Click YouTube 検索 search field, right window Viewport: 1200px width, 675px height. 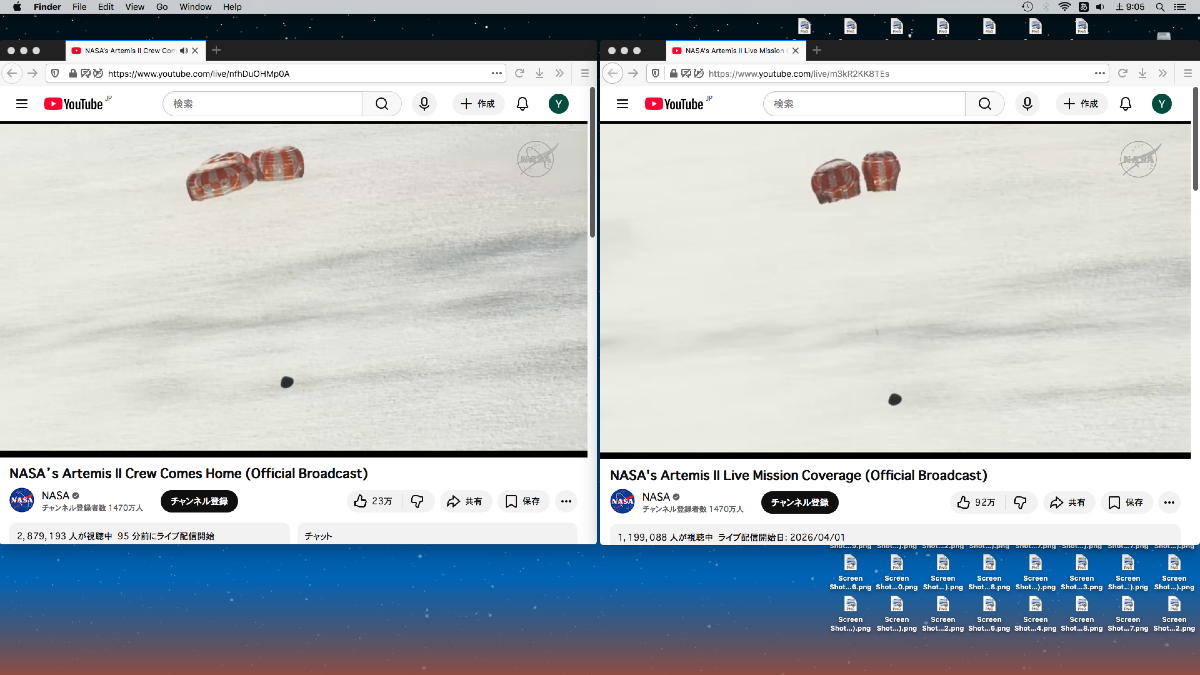click(864, 104)
